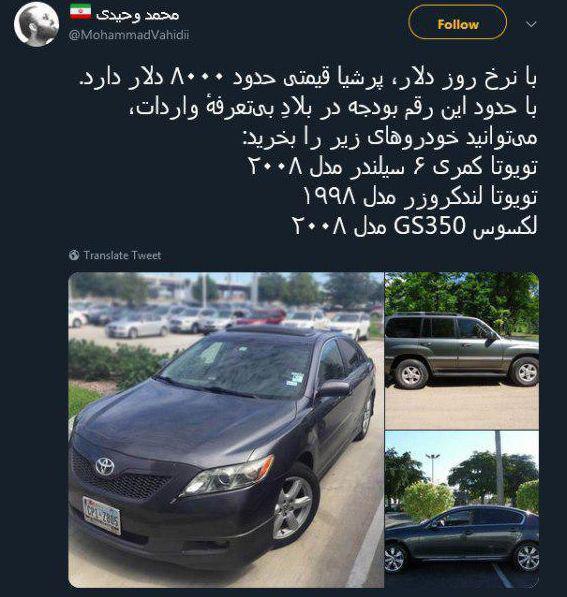Click the Land Cruiser's rear wheel

coord(411,374)
